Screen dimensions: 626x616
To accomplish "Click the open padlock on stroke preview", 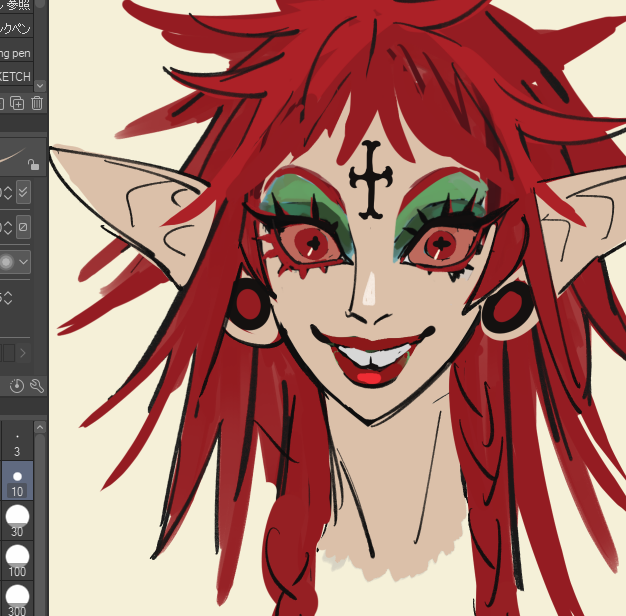I will tap(34, 164).
